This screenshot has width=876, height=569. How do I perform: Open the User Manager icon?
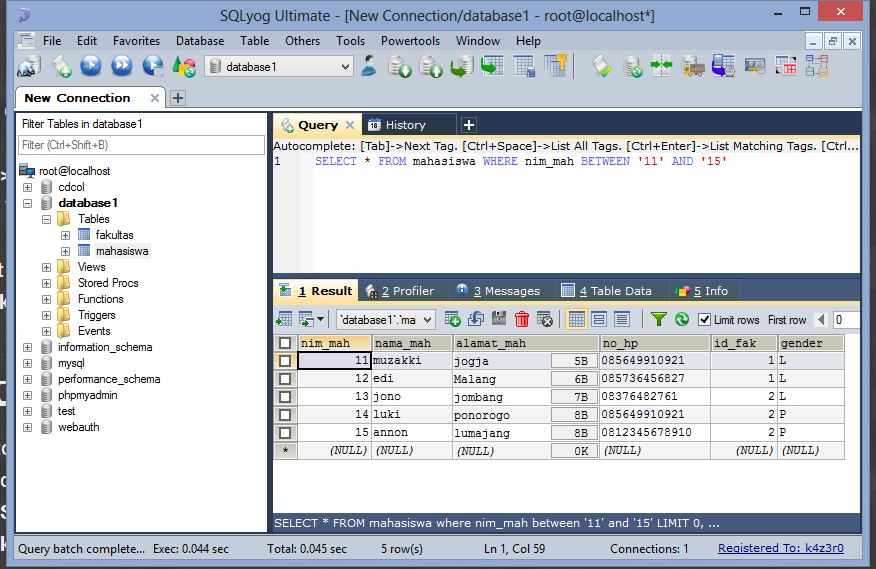tap(369, 66)
